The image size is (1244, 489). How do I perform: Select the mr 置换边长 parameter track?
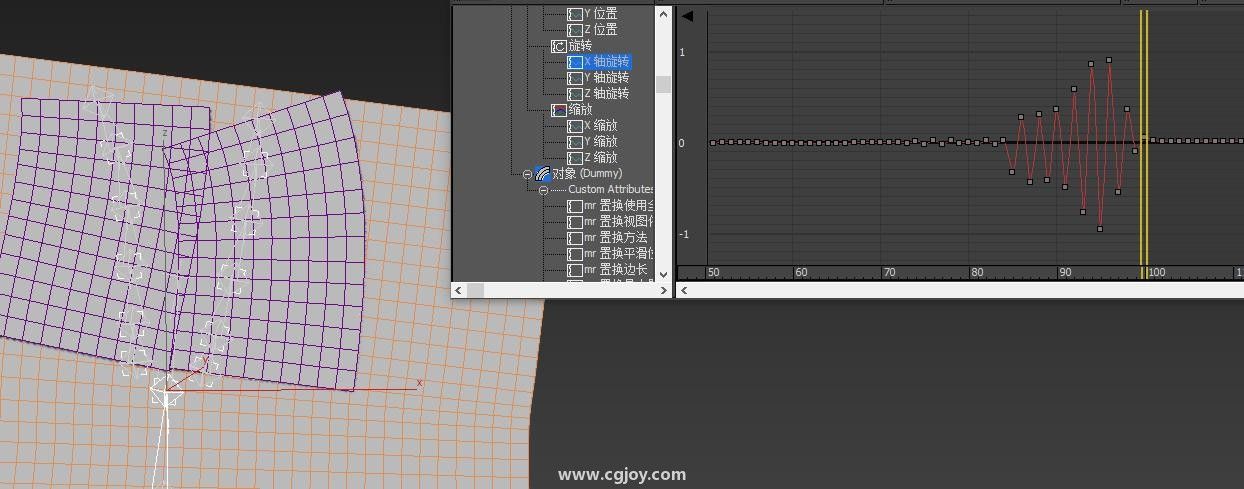(615, 270)
